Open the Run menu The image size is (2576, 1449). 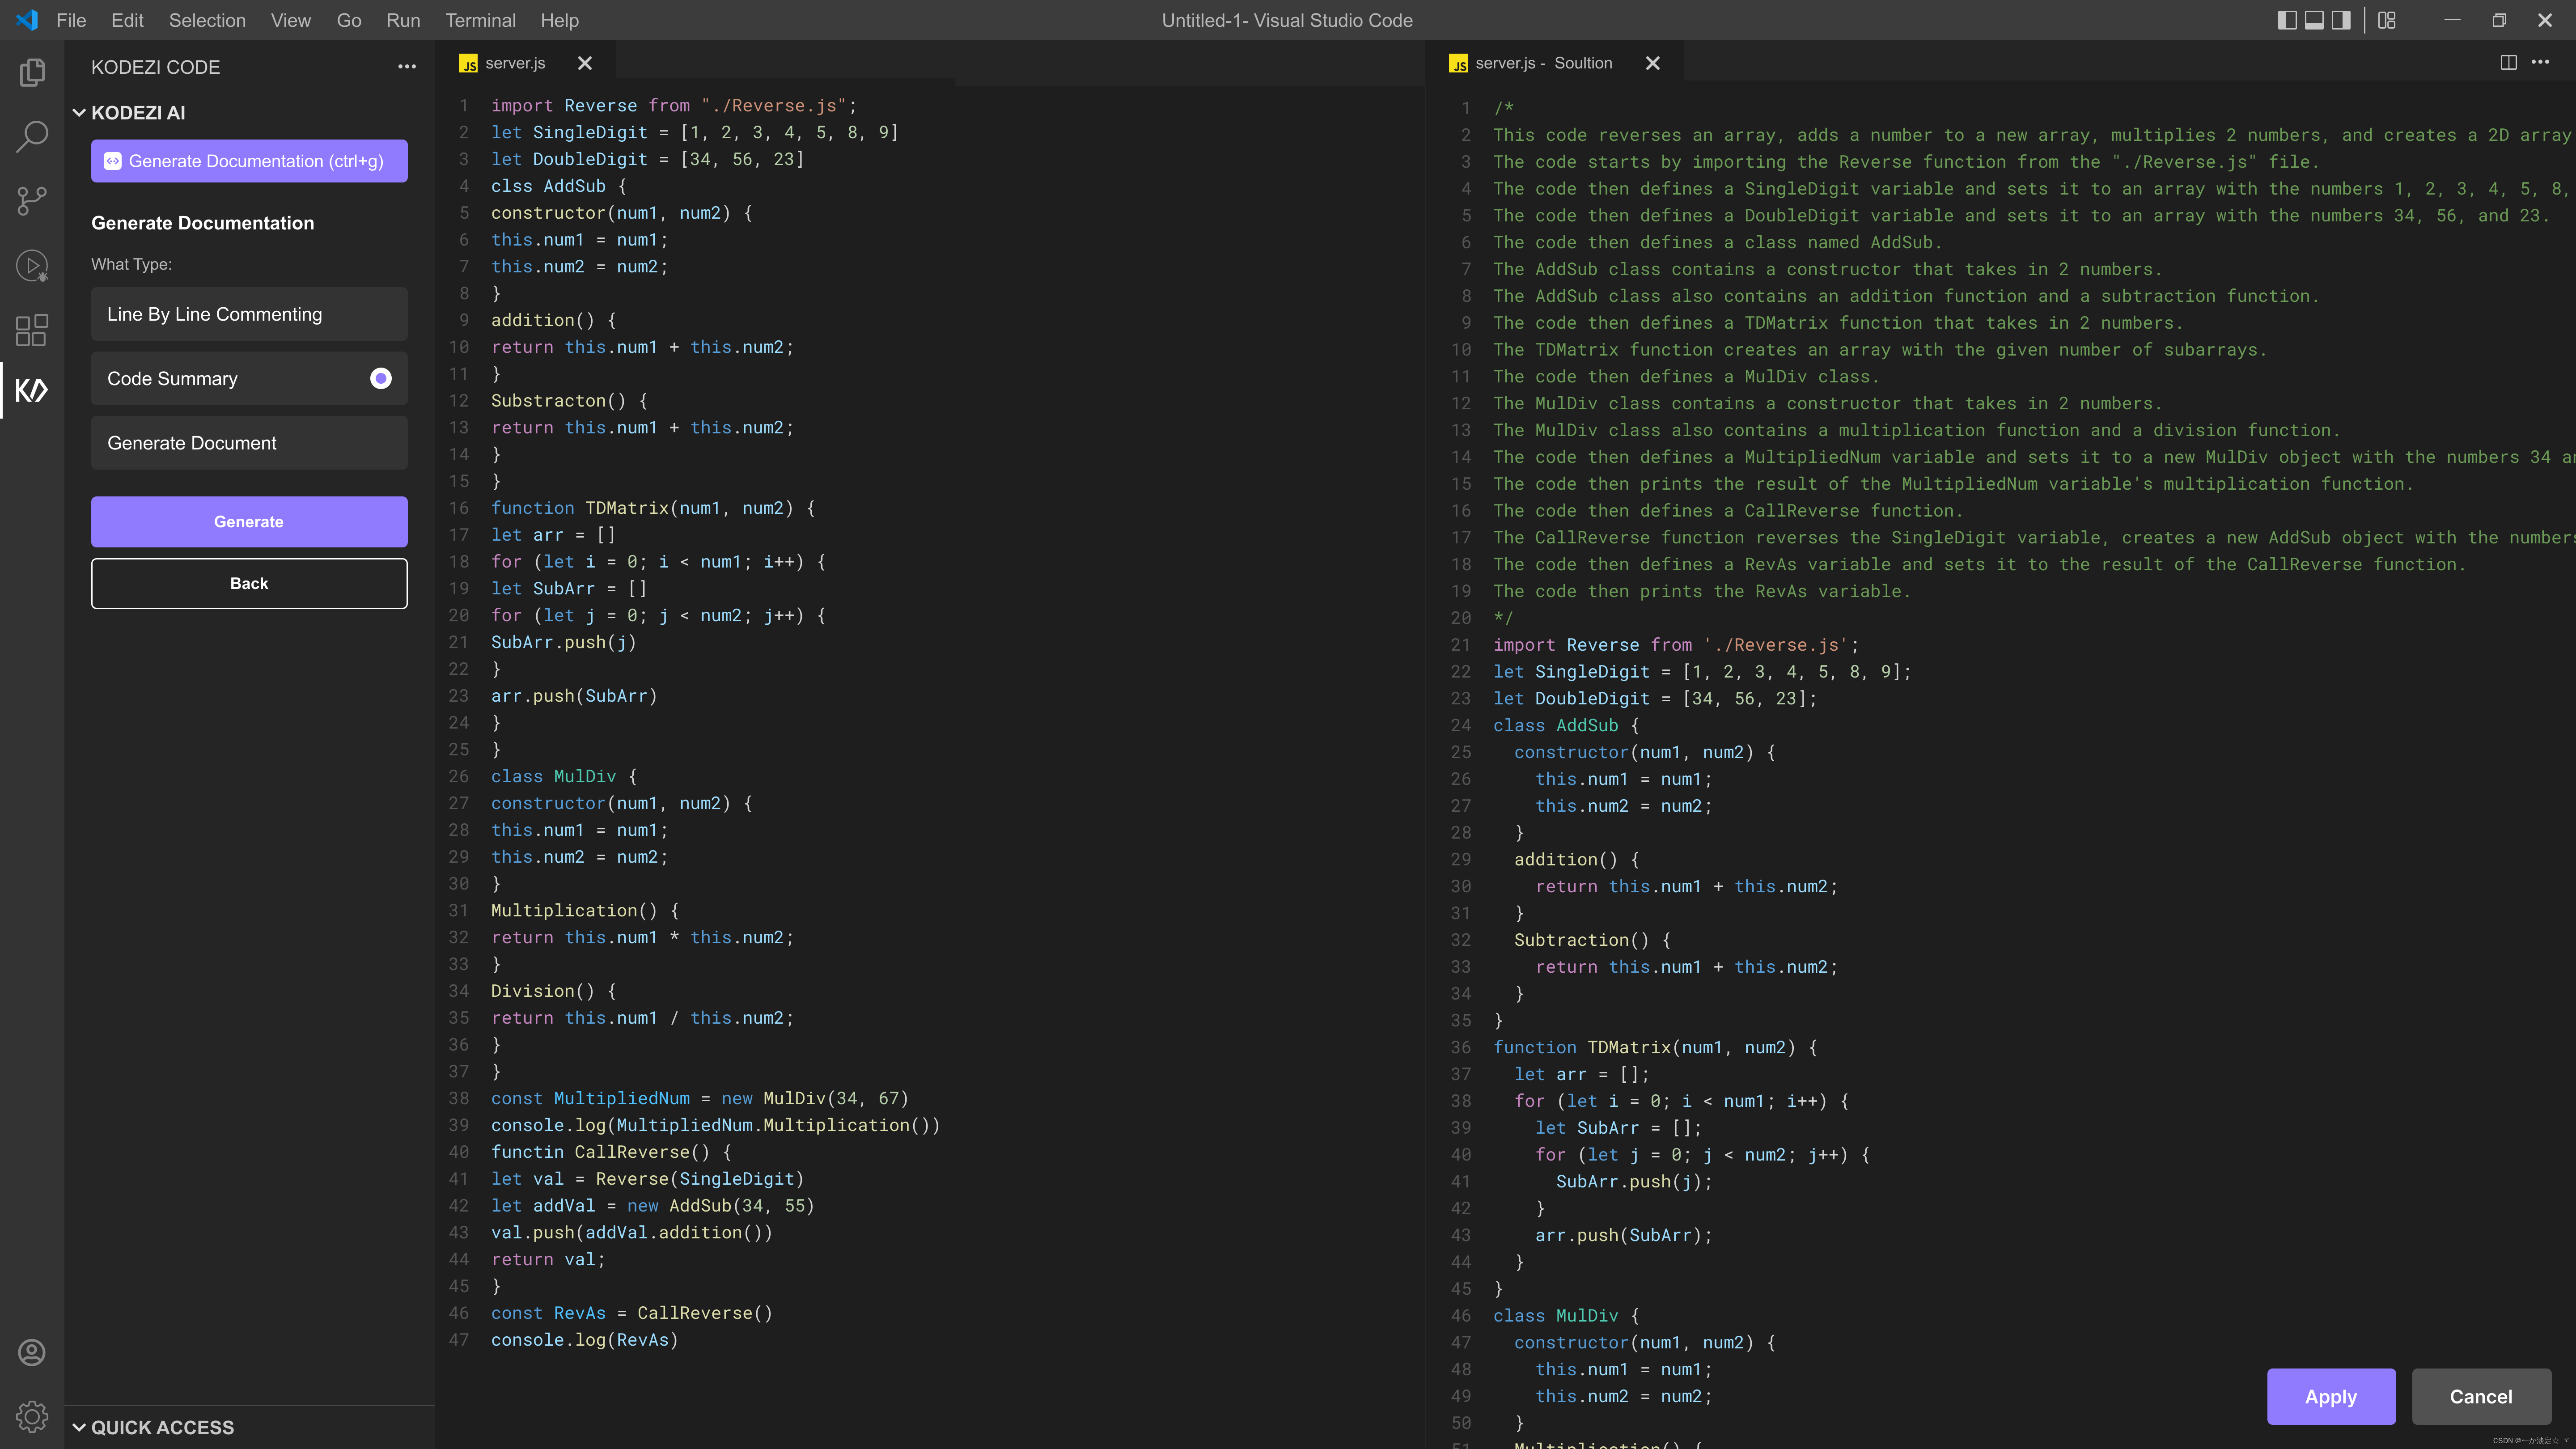(403, 20)
